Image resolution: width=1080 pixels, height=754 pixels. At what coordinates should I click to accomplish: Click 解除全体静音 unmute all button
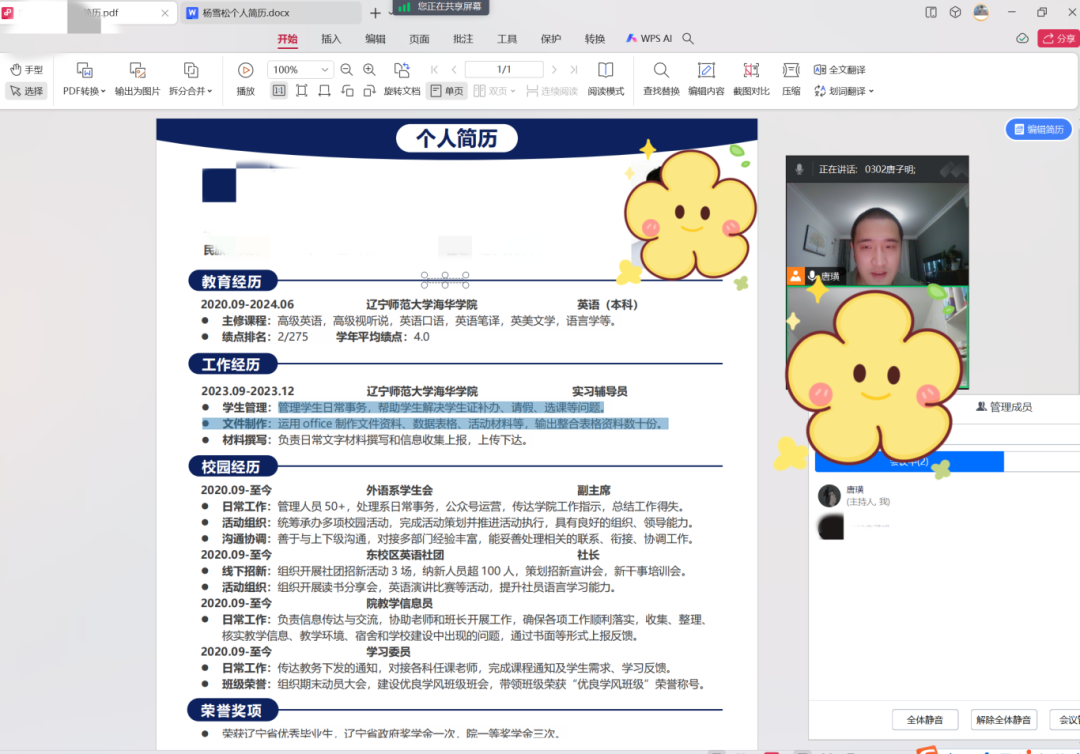(1003, 720)
